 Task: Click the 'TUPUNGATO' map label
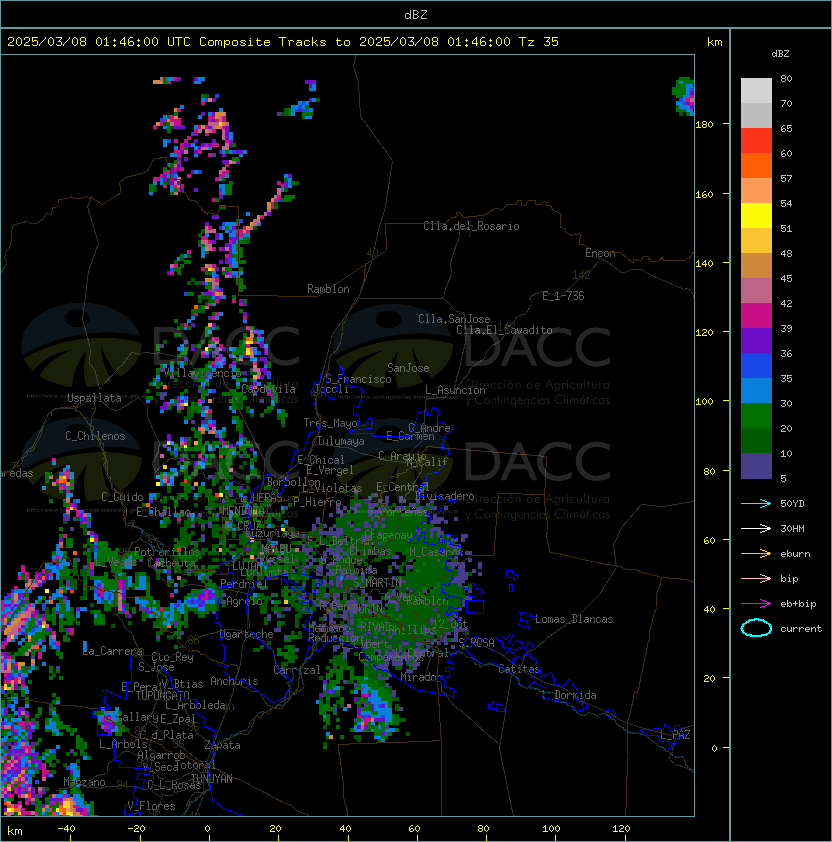tap(162, 695)
